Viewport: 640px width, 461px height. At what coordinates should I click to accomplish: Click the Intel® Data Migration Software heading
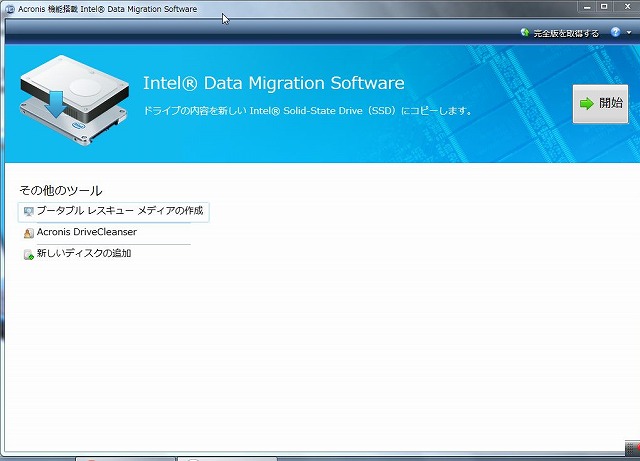(x=273, y=83)
